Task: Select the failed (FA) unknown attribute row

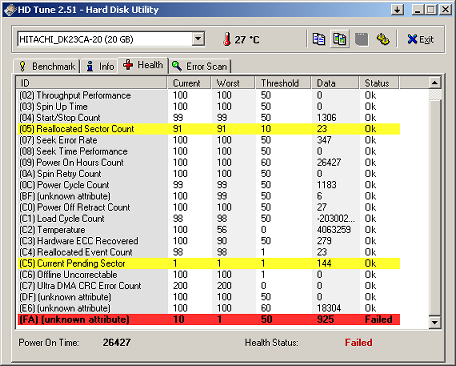Action: click(209, 319)
